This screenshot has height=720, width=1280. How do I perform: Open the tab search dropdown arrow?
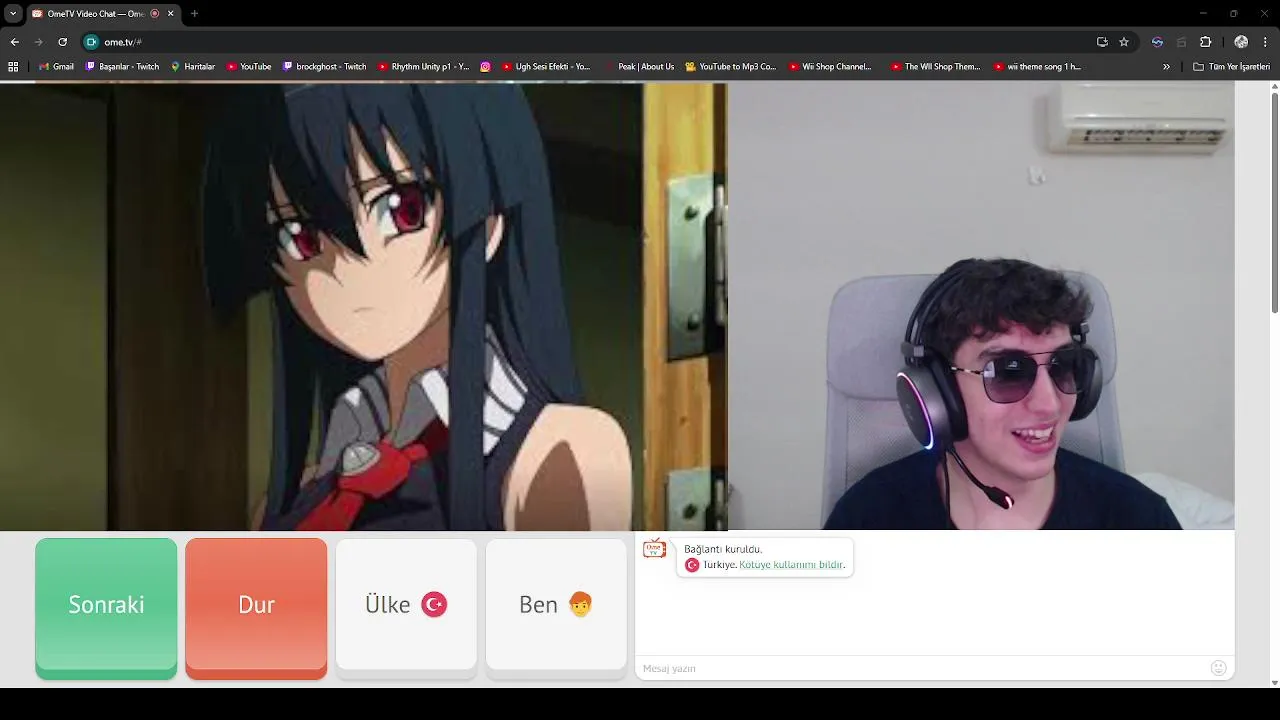click(x=13, y=14)
